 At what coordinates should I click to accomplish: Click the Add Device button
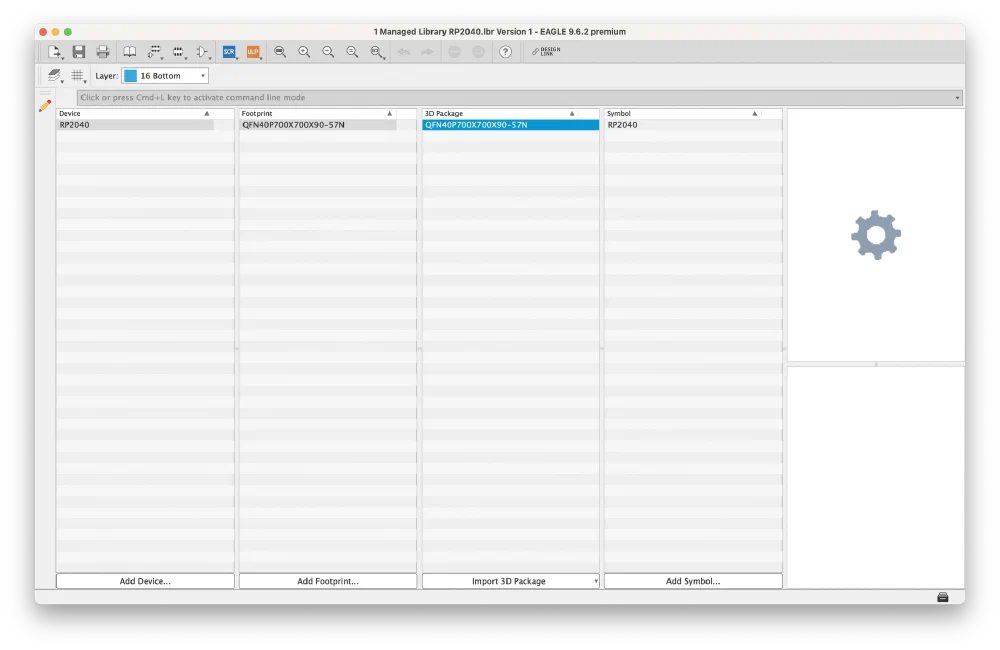pos(145,581)
